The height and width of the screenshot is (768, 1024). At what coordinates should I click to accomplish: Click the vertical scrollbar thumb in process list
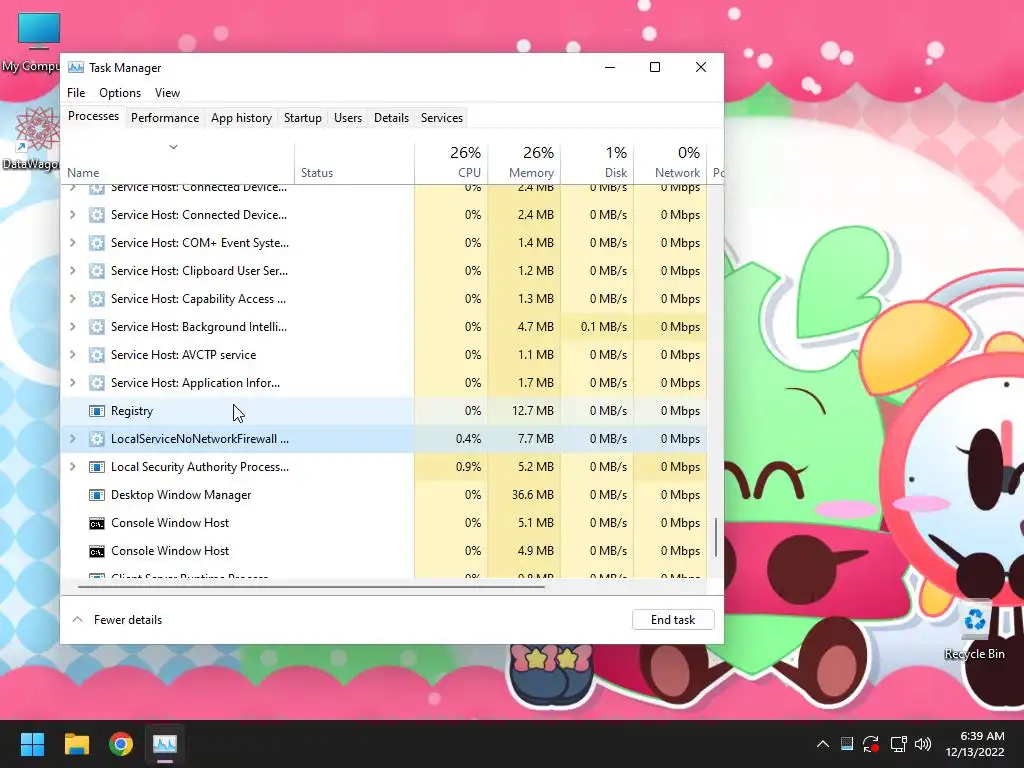click(716, 538)
